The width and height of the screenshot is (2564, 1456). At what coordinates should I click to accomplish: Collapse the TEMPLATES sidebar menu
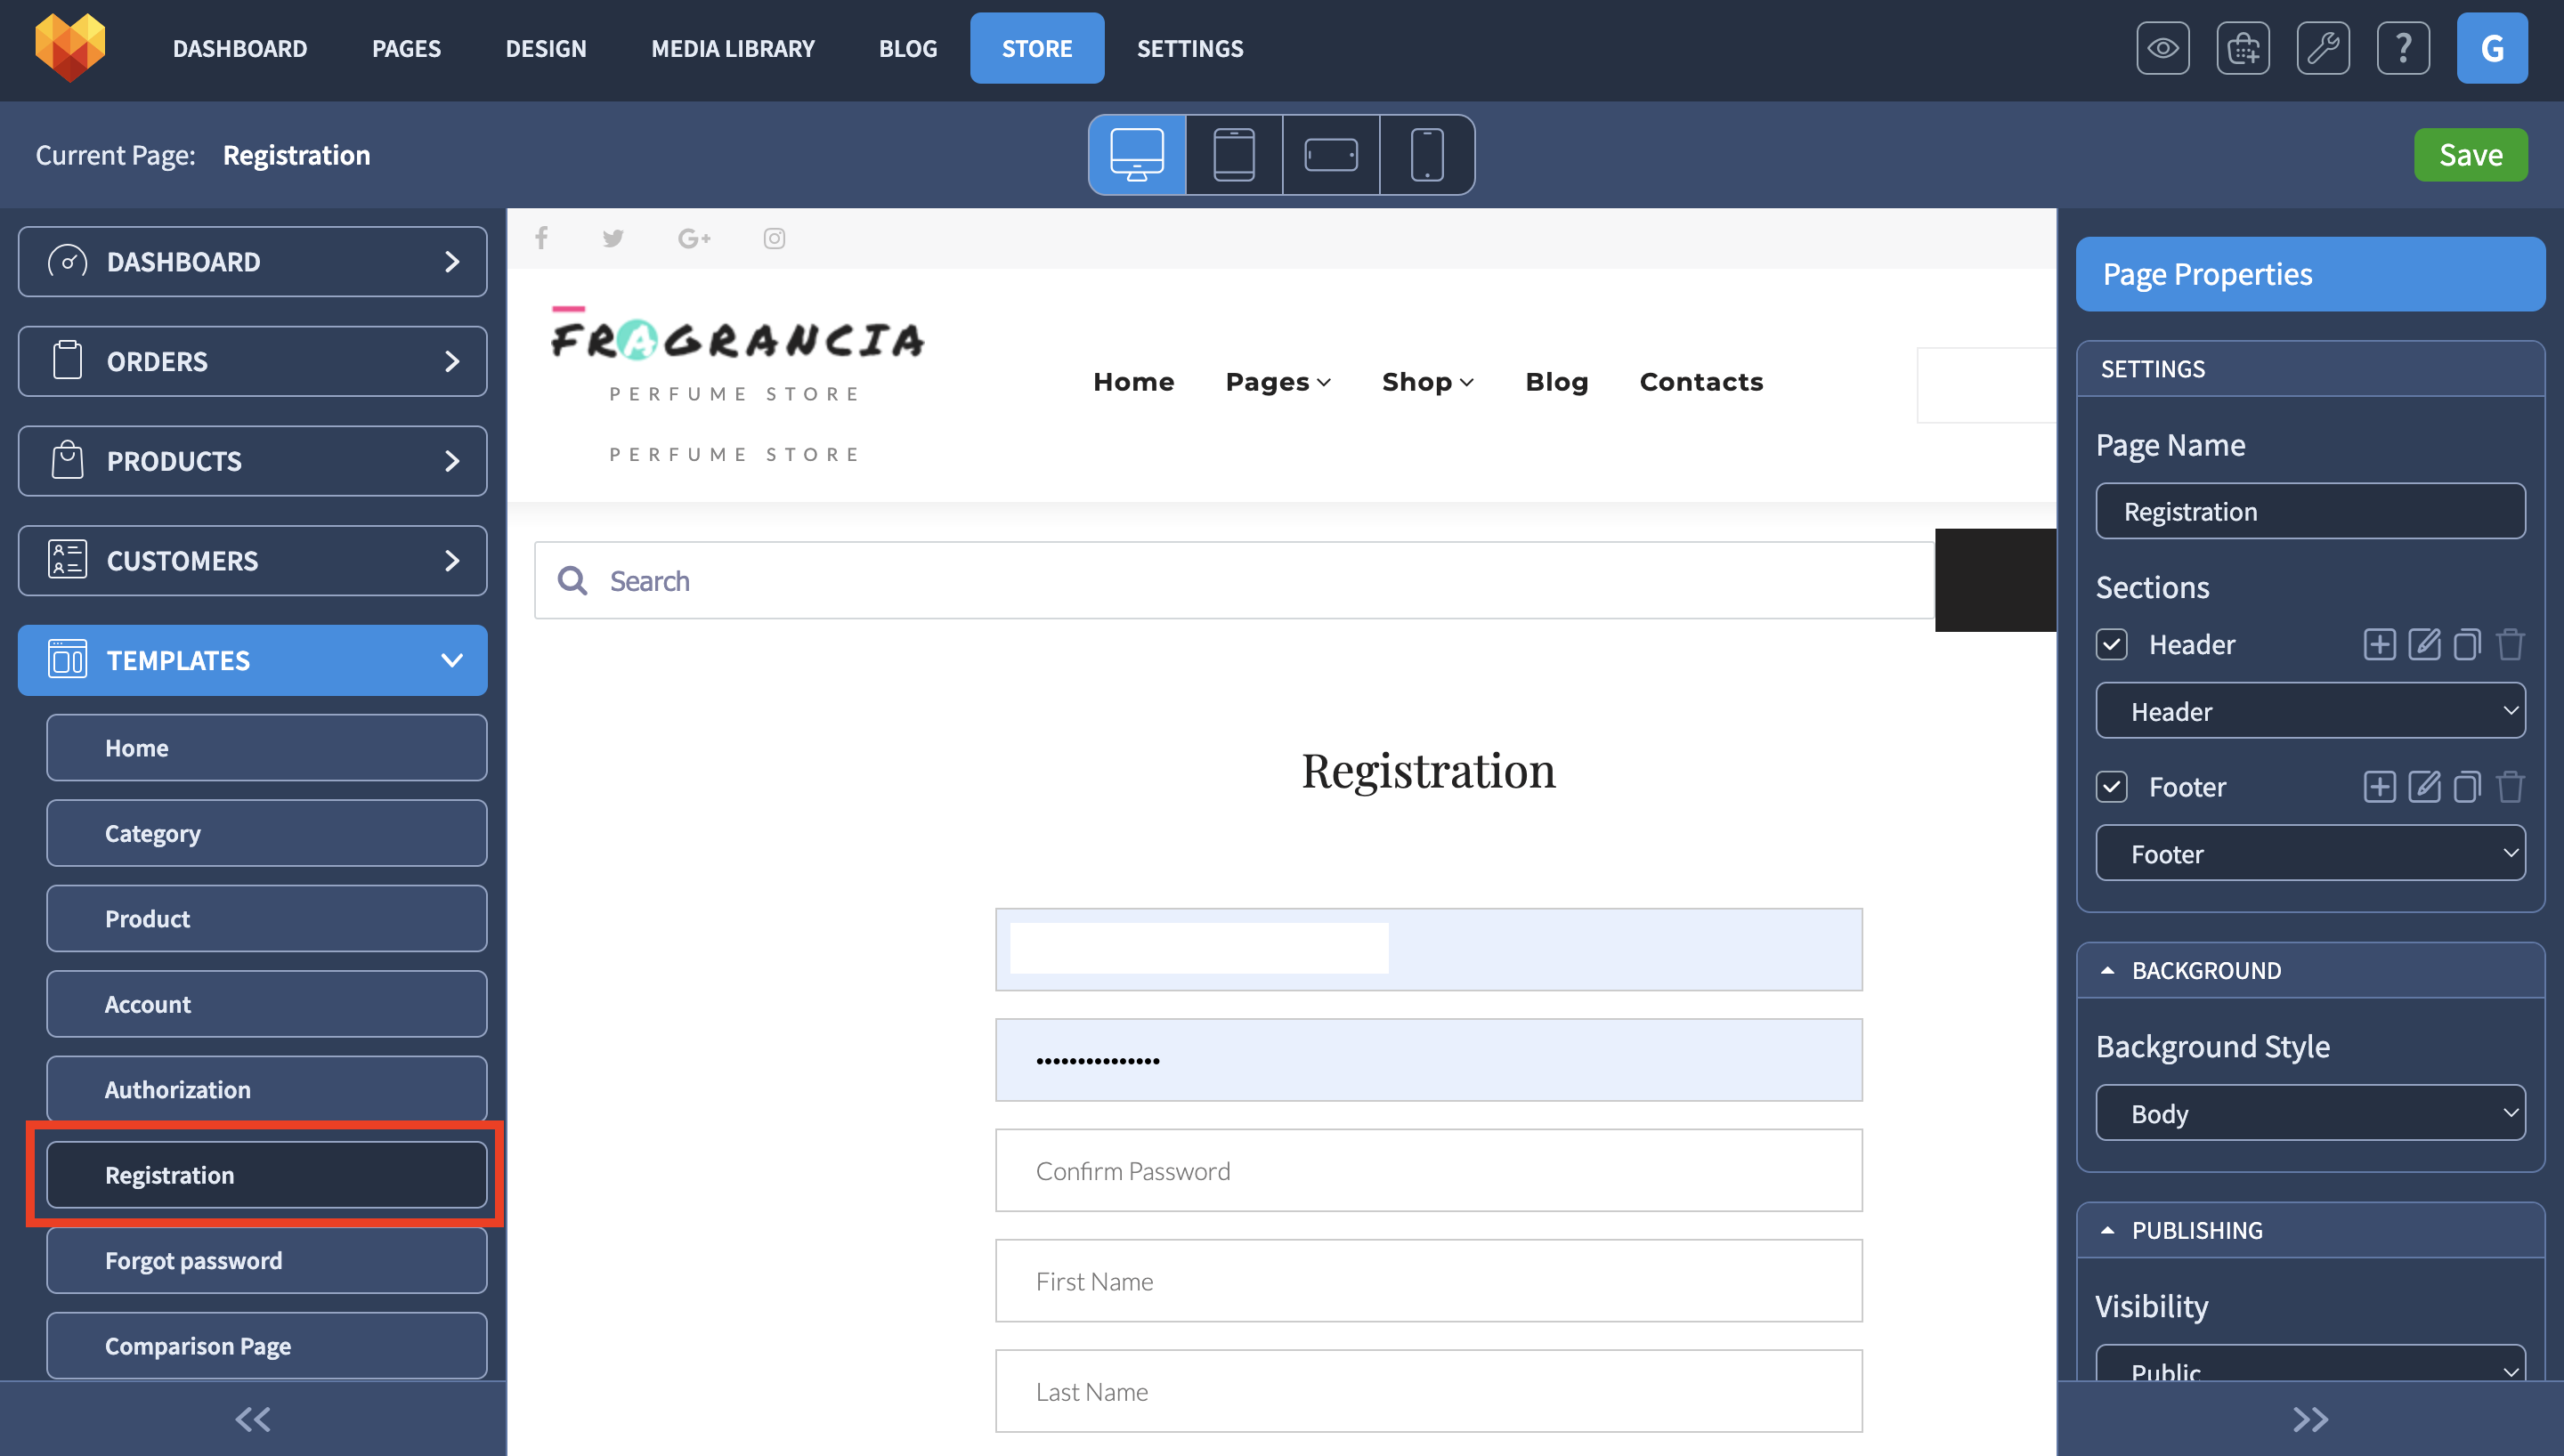pos(252,660)
